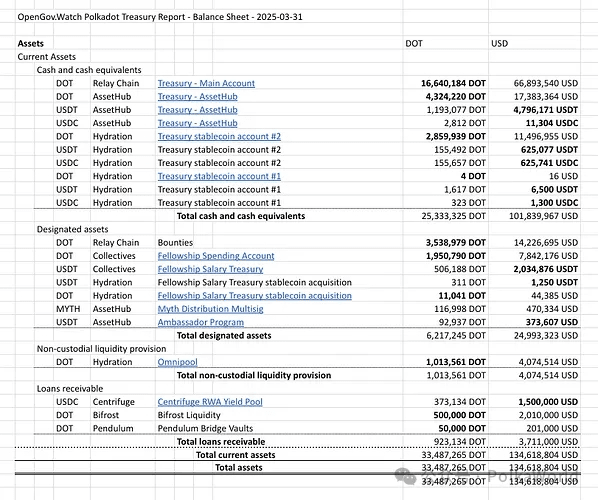Open Treasury - AssetHub link in USDC AssetHub row
The height and width of the screenshot is (500, 598).
pos(198,123)
